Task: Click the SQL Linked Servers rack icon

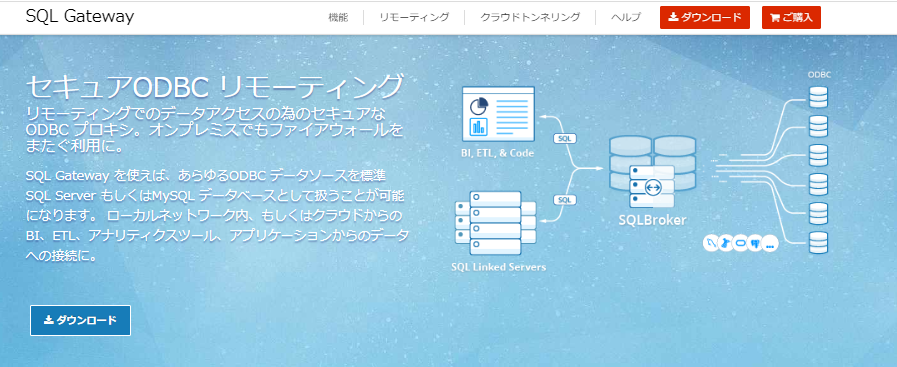Action: 495,223
